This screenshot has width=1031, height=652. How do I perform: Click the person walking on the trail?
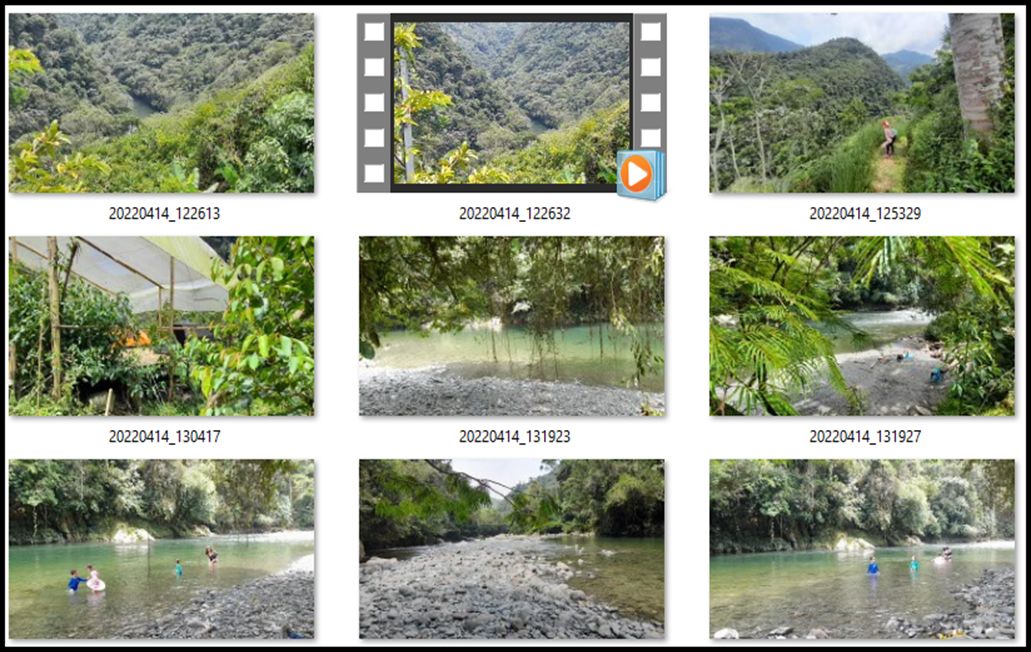[x=888, y=138]
